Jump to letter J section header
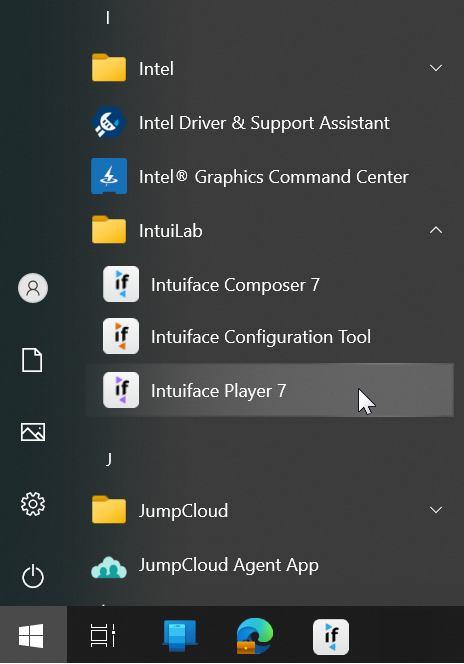 (x=109, y=459)
